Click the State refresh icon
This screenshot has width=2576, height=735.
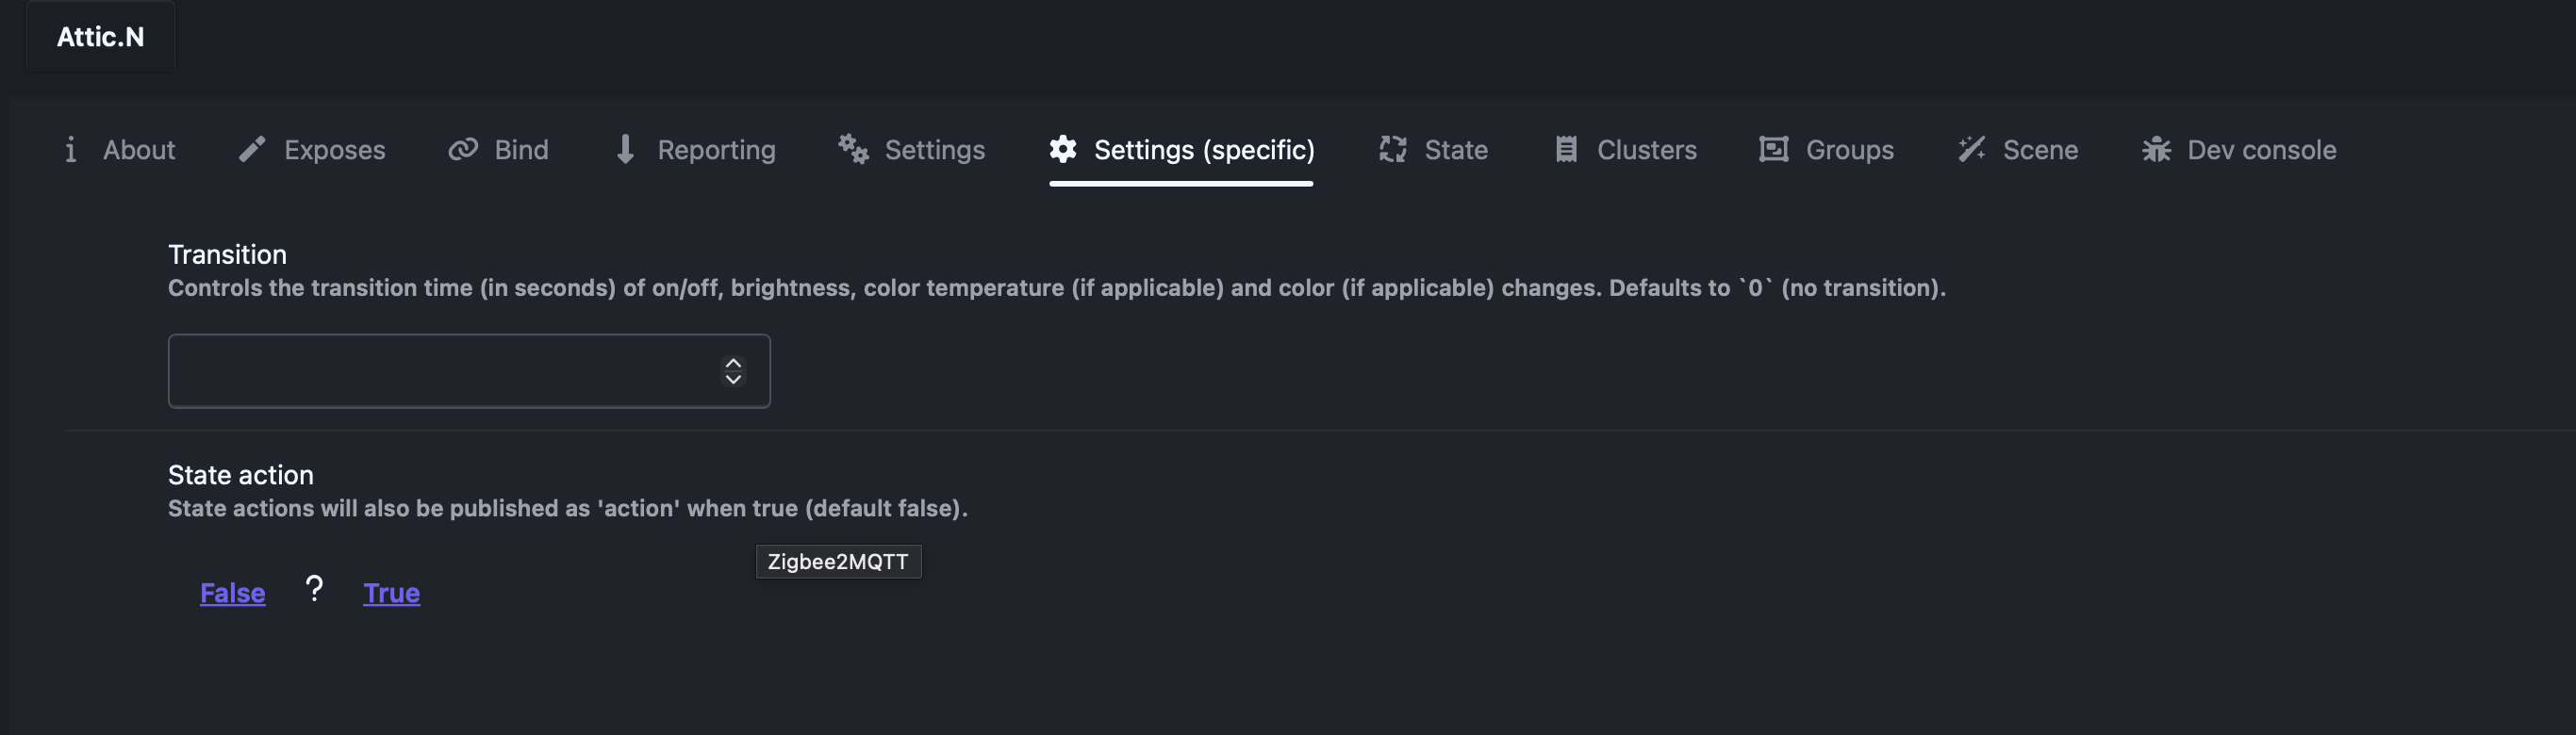click(1392, 149)
